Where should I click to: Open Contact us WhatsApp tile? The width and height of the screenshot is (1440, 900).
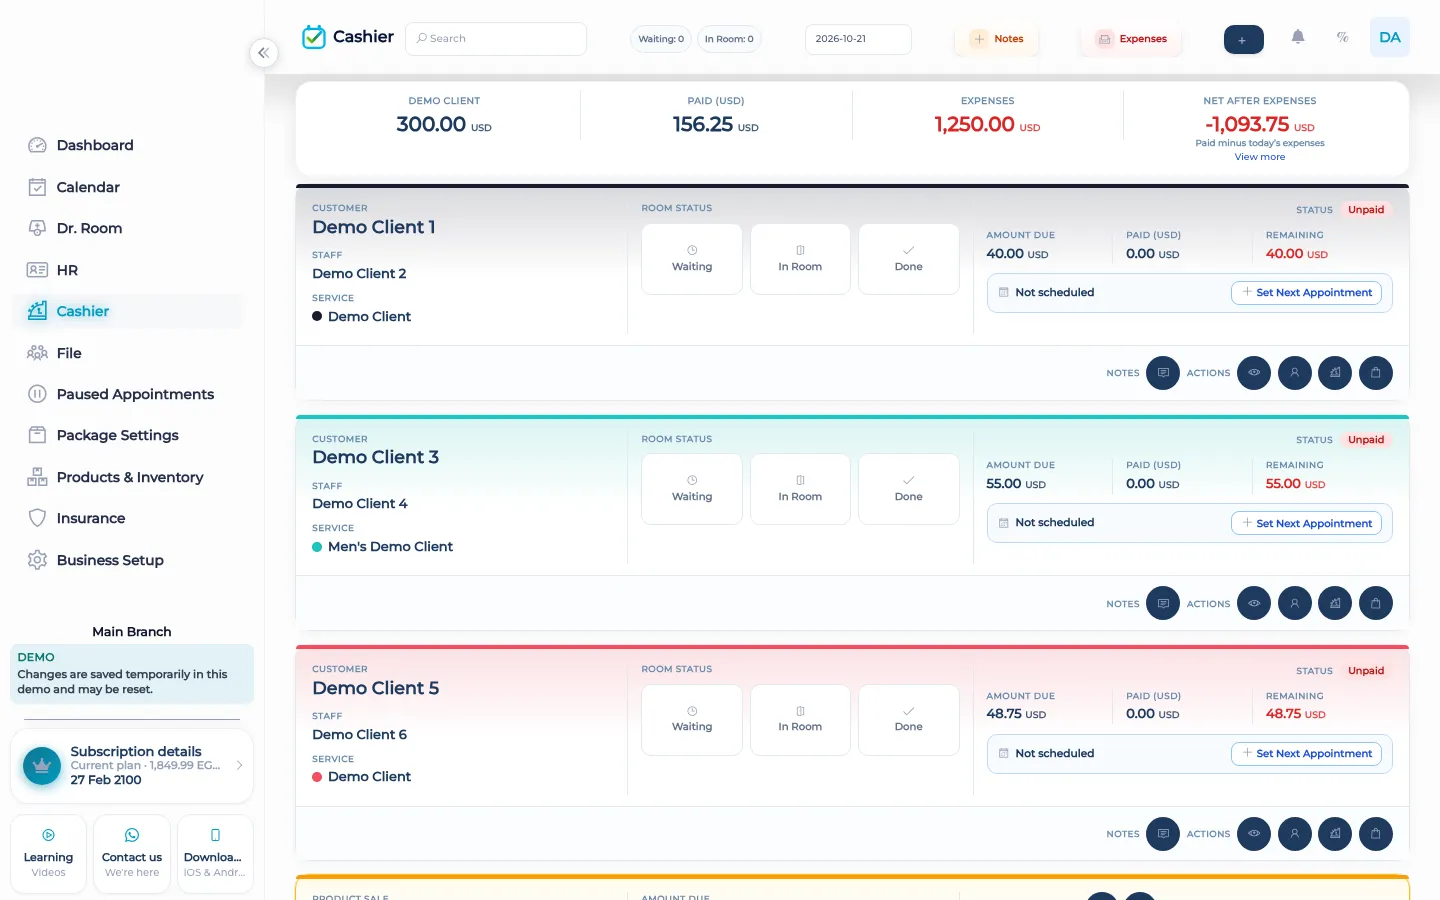pos(132,854)
